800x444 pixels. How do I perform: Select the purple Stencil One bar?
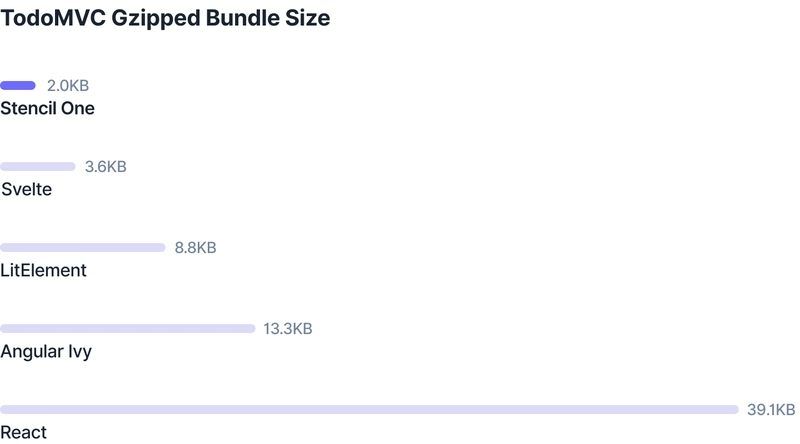18,85
